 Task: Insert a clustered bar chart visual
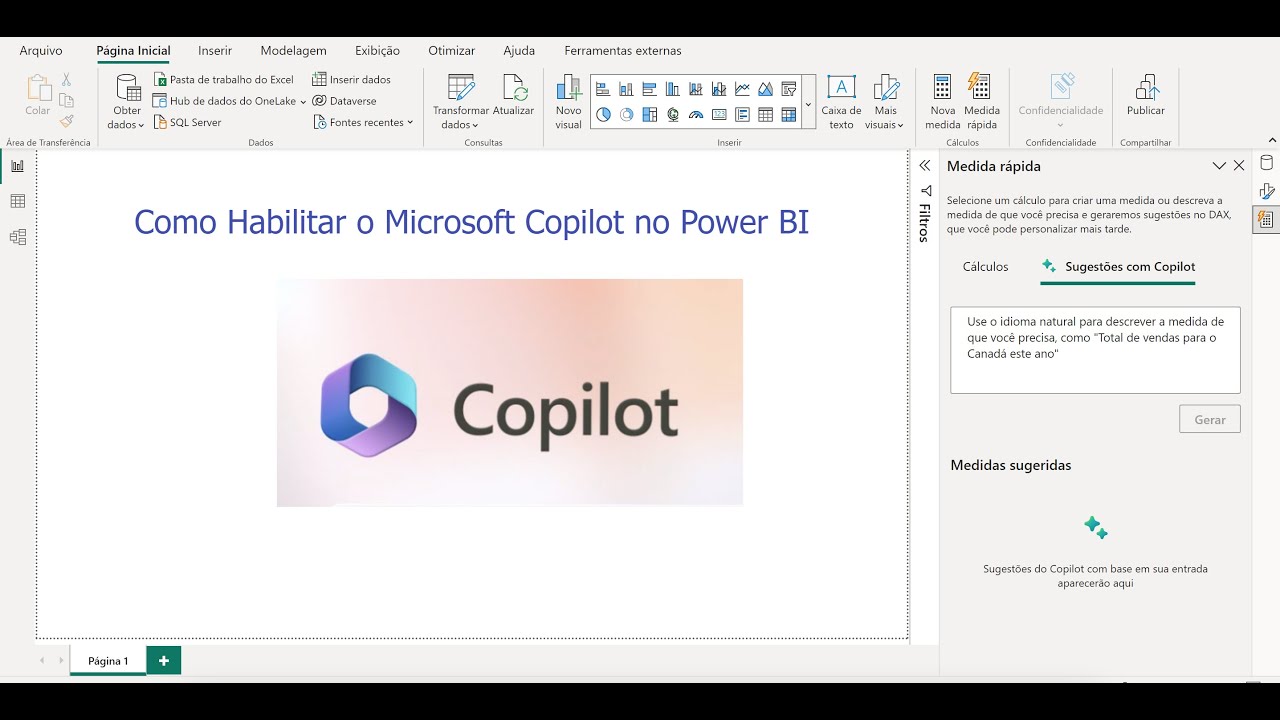(x=649, y=89)
